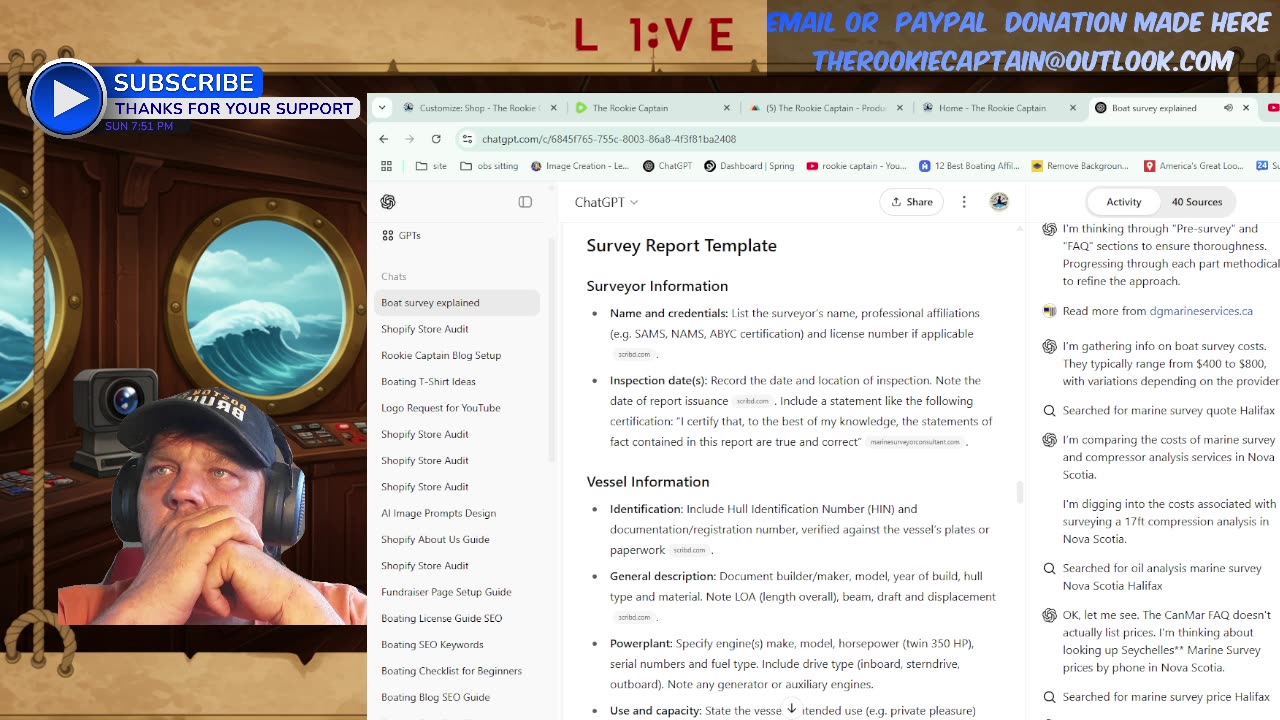Screen dimensions: 1280x720
Task: Open rookie captain YouTube bookmark
Action: [x=857, y=166]
